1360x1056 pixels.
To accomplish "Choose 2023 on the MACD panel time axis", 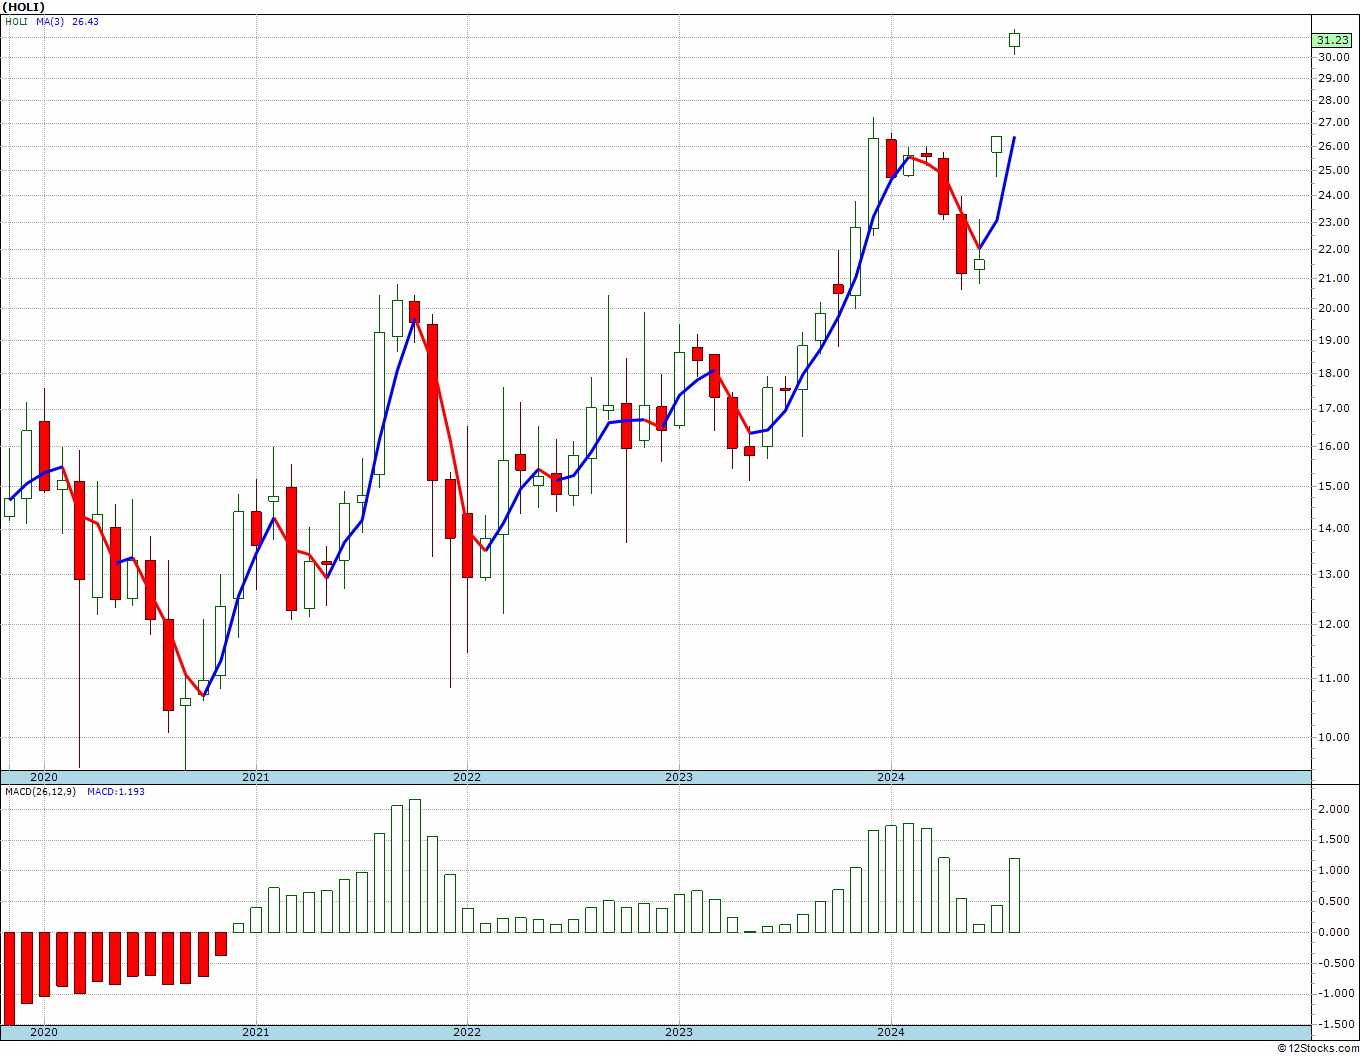I will click(679, 1032).
